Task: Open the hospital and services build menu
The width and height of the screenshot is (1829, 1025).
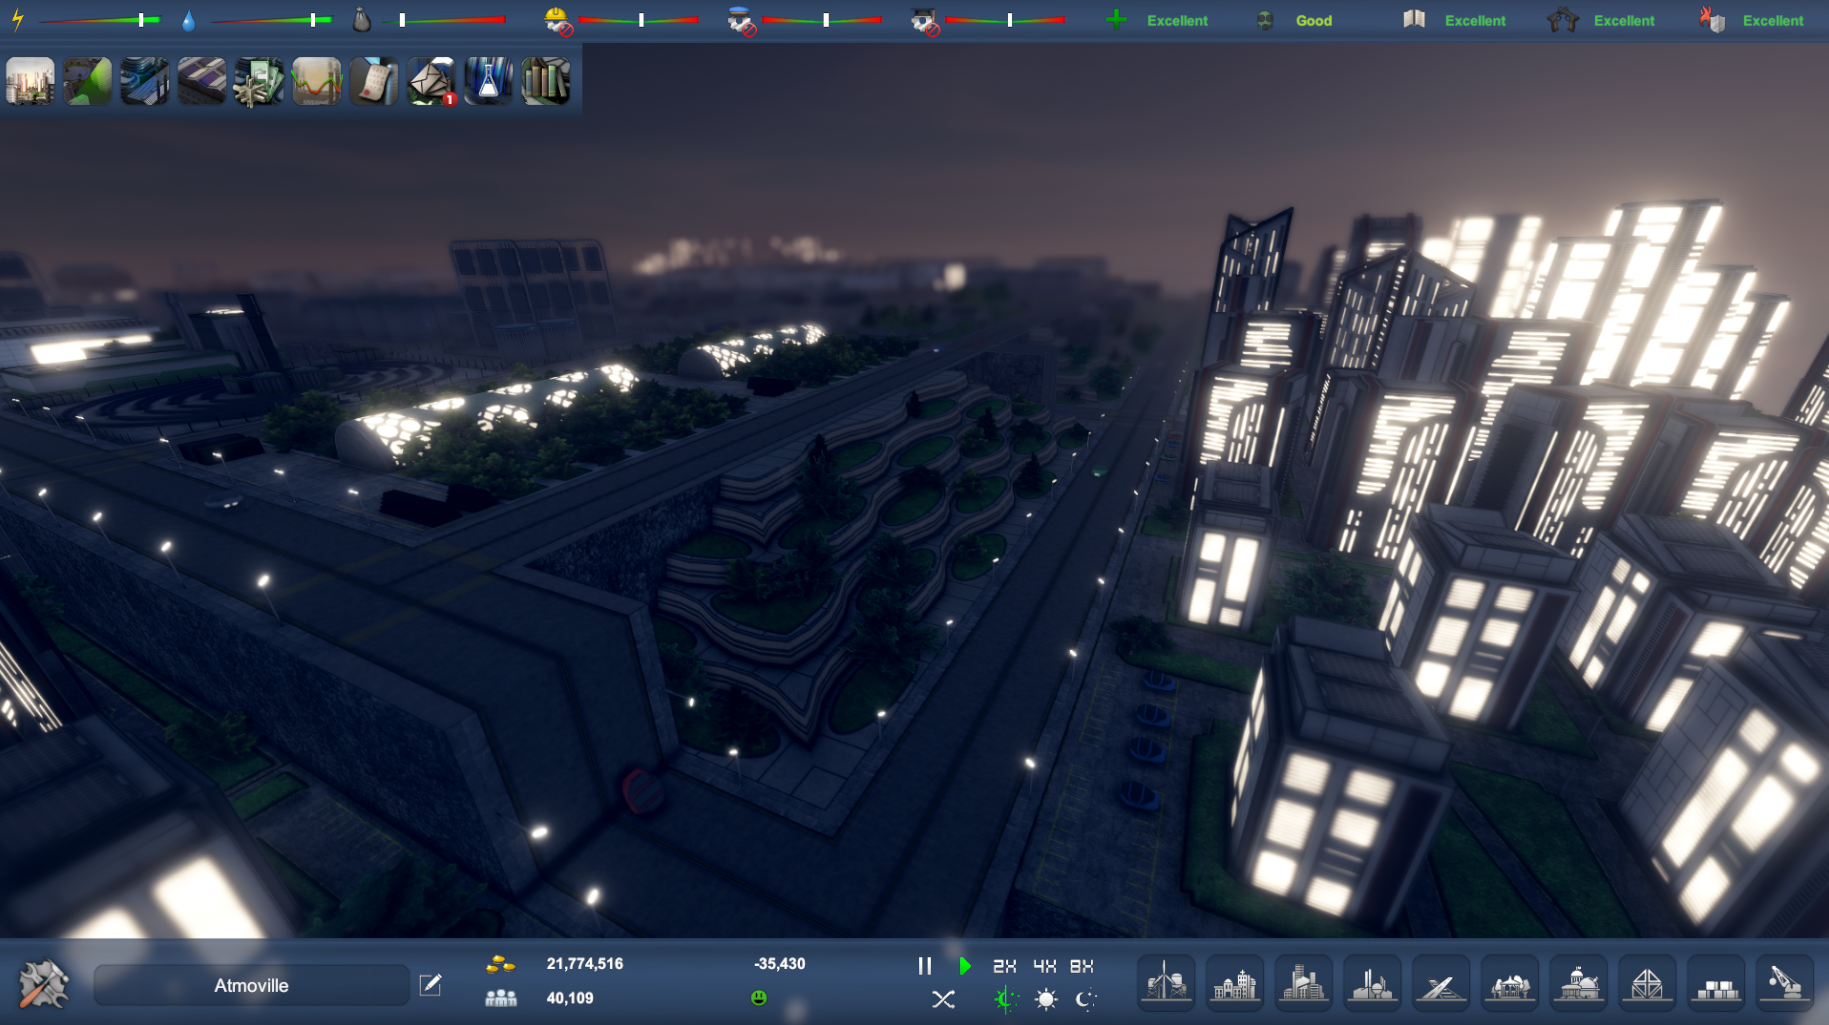Action: (x=1235, y=983)
